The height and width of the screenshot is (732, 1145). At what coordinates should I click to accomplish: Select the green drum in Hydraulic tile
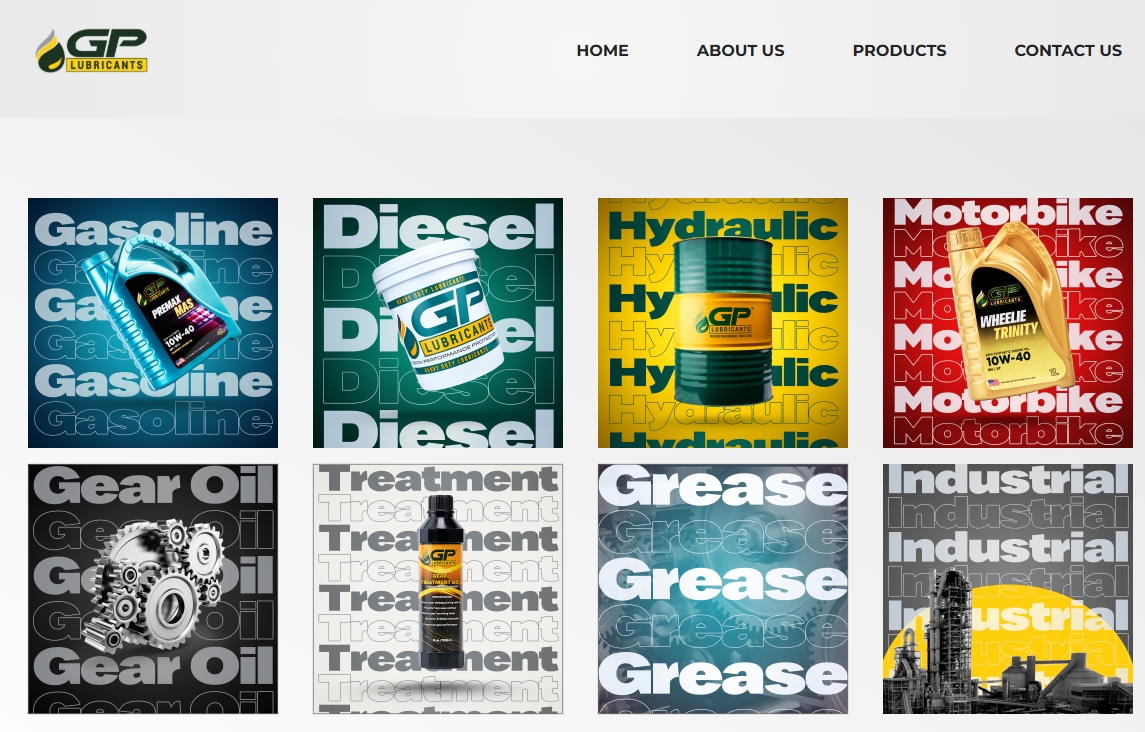click(x=722, y=320)
